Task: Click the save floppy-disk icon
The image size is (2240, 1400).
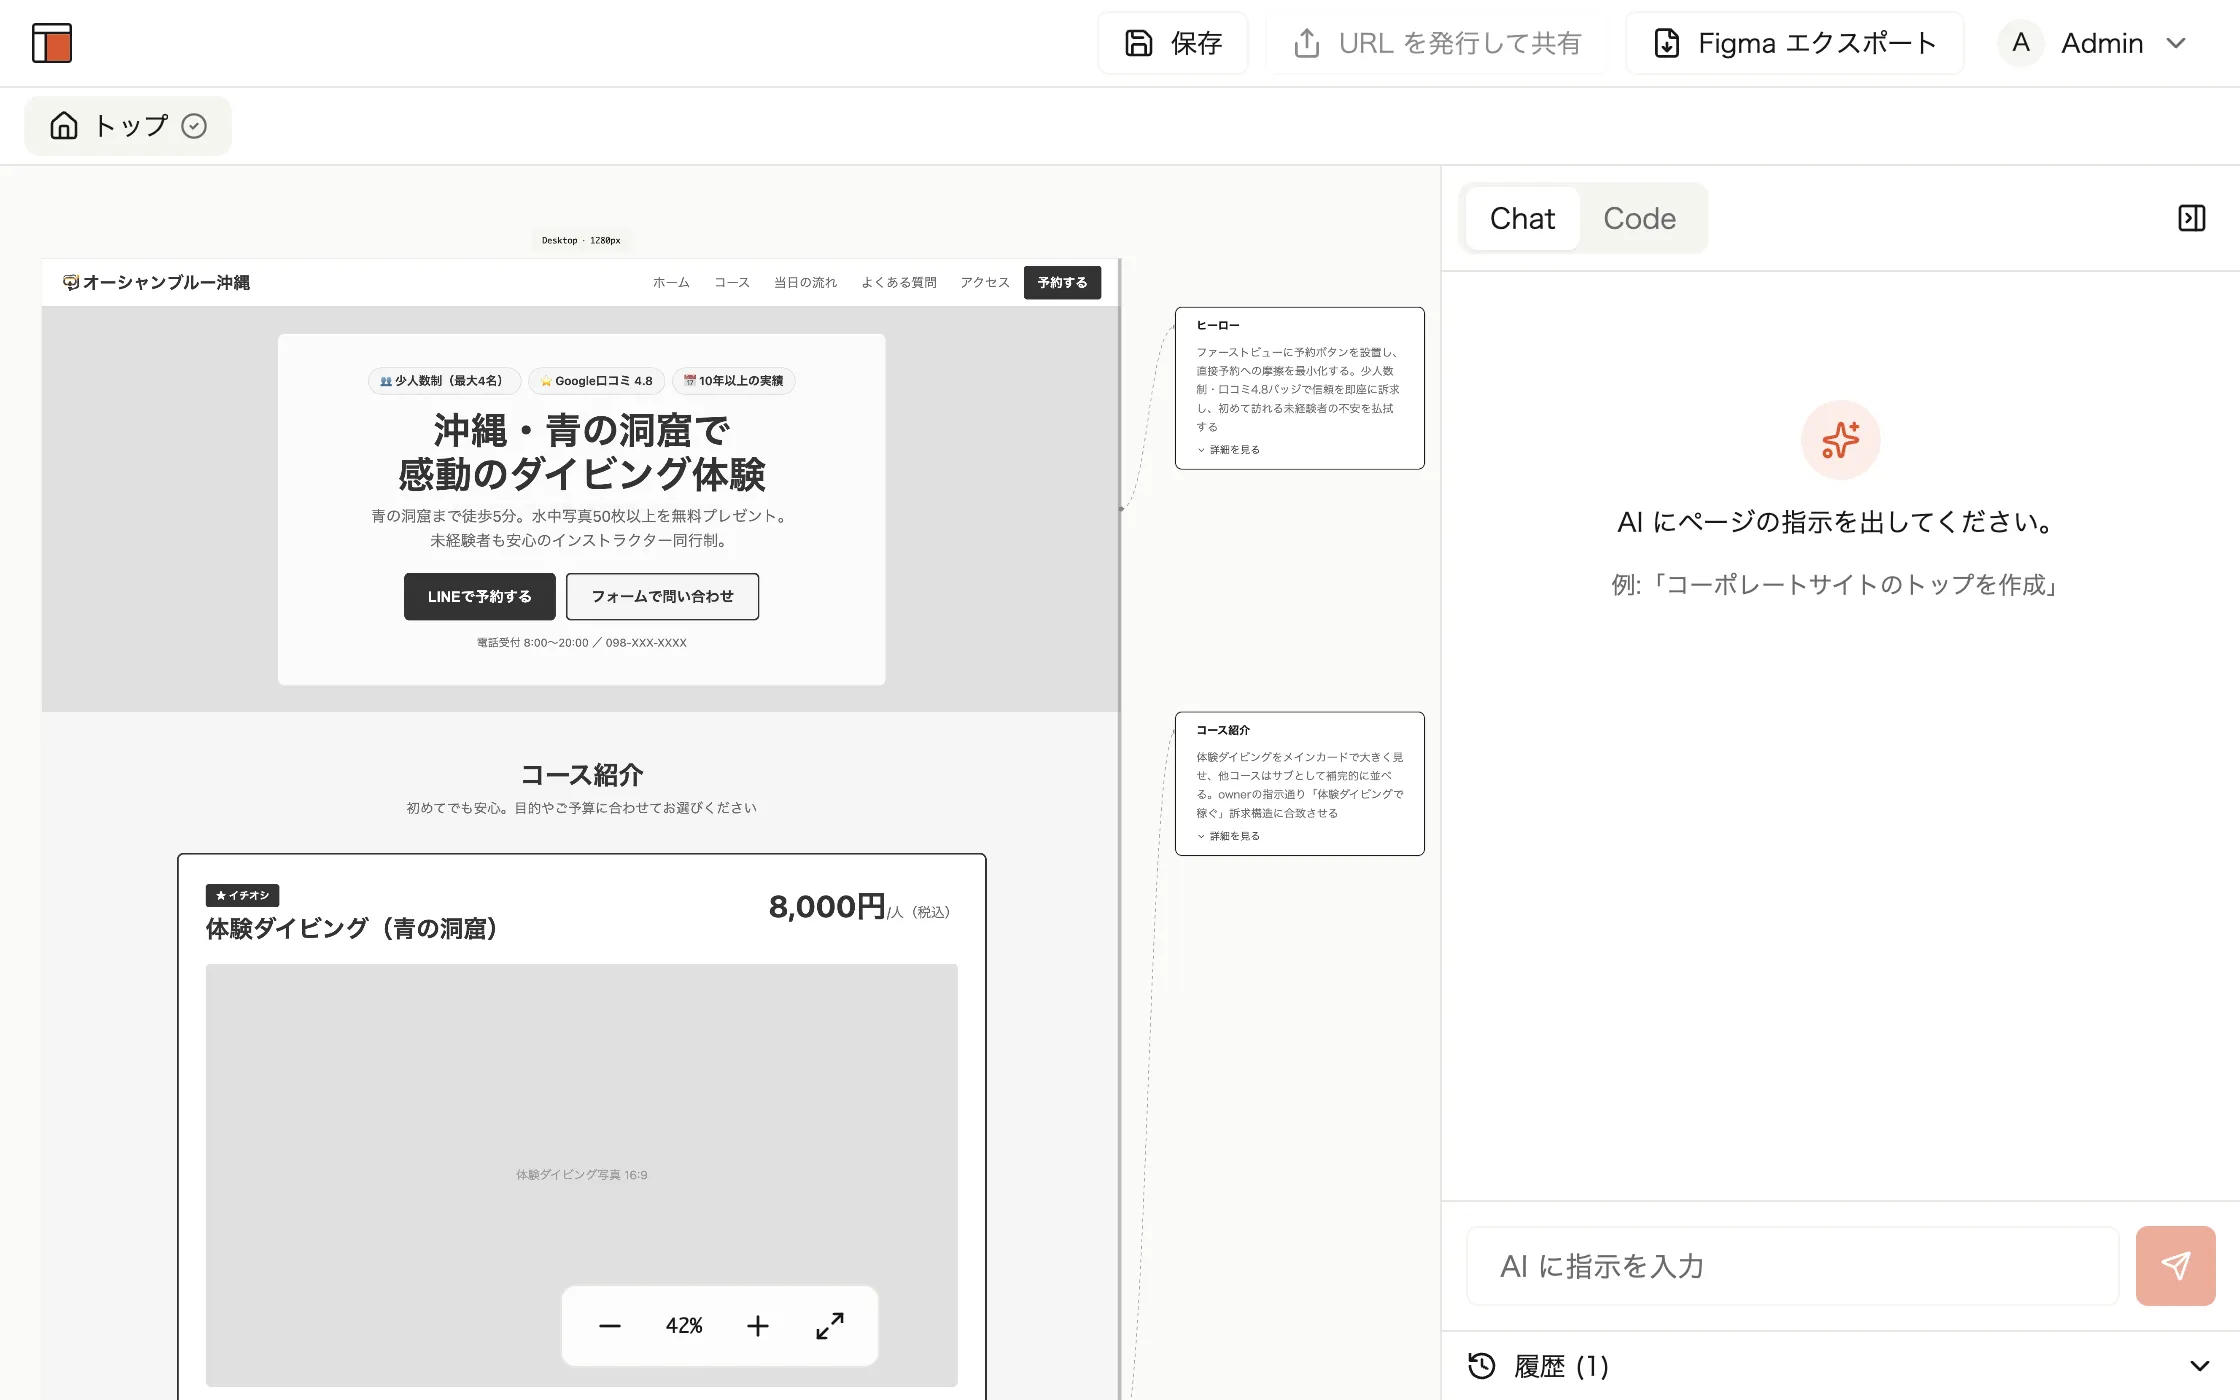Action: click(x=1139, y=43)
